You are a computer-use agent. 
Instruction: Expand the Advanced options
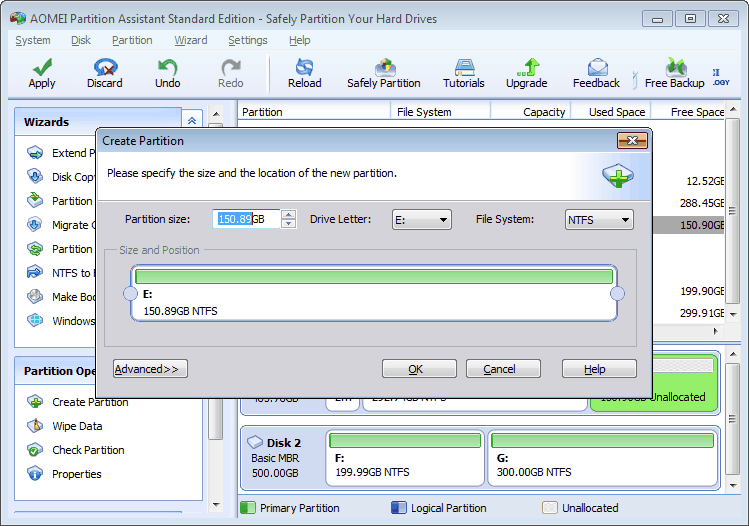point(150,369)
